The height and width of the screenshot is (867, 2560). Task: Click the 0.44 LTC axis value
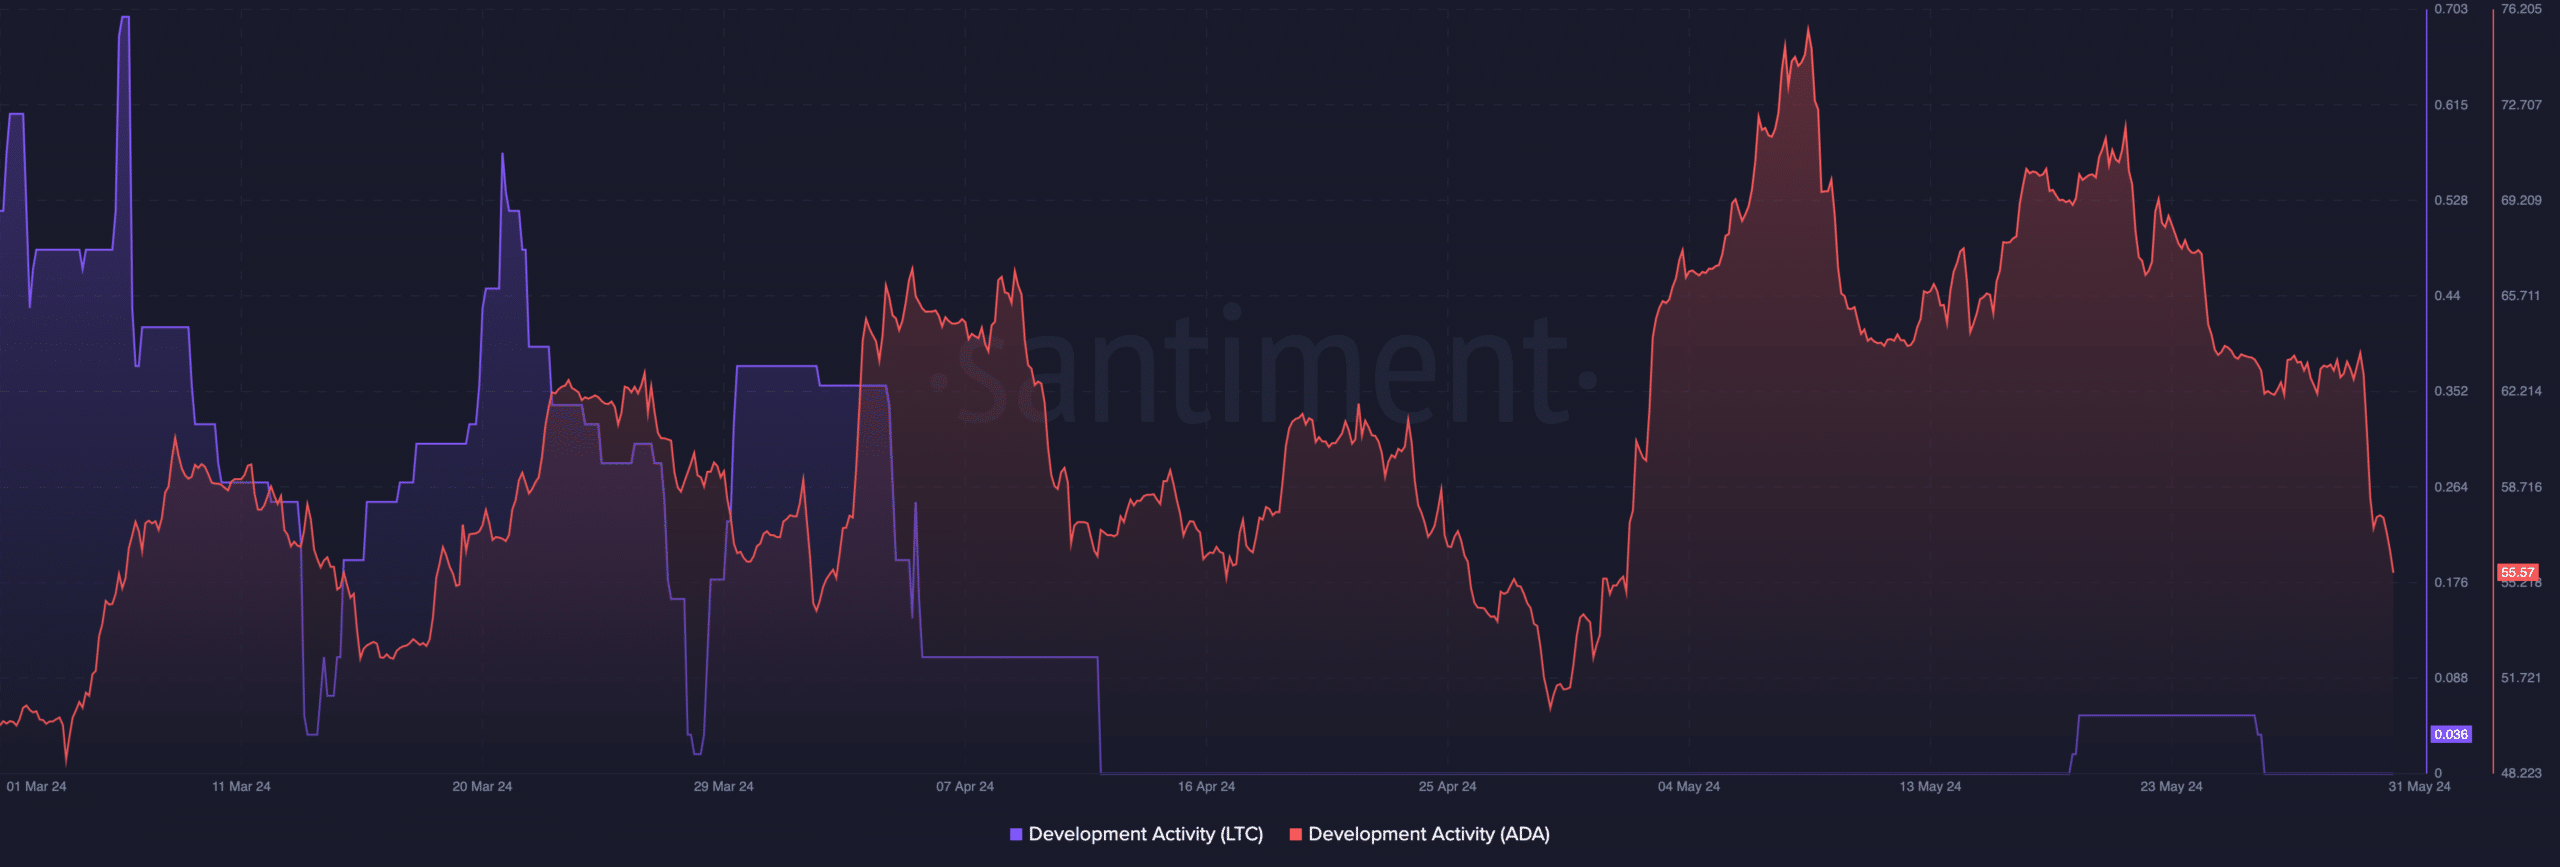(x=2447, y=296)
